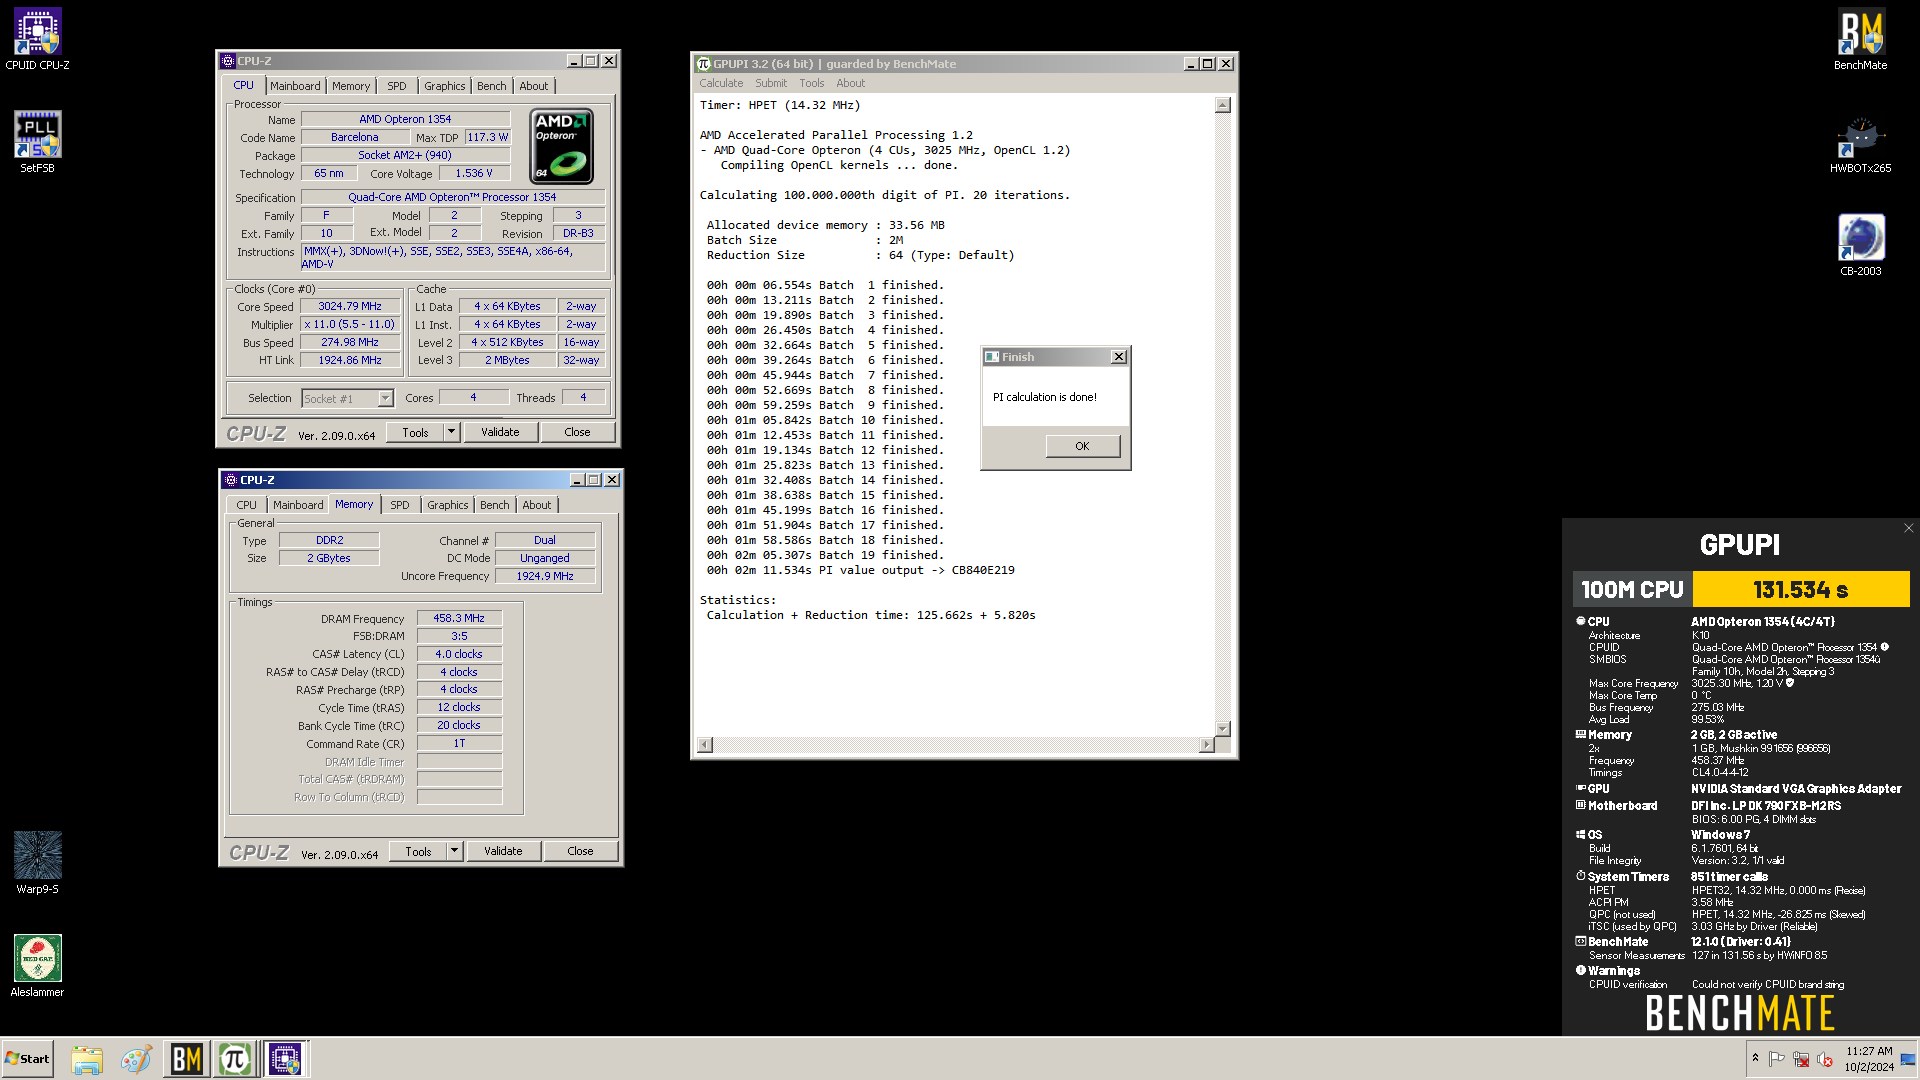Open Tools dropdown arrow in Memory CPU-Z
This screenshot has width=1920, height=1080.
[454, 851]
